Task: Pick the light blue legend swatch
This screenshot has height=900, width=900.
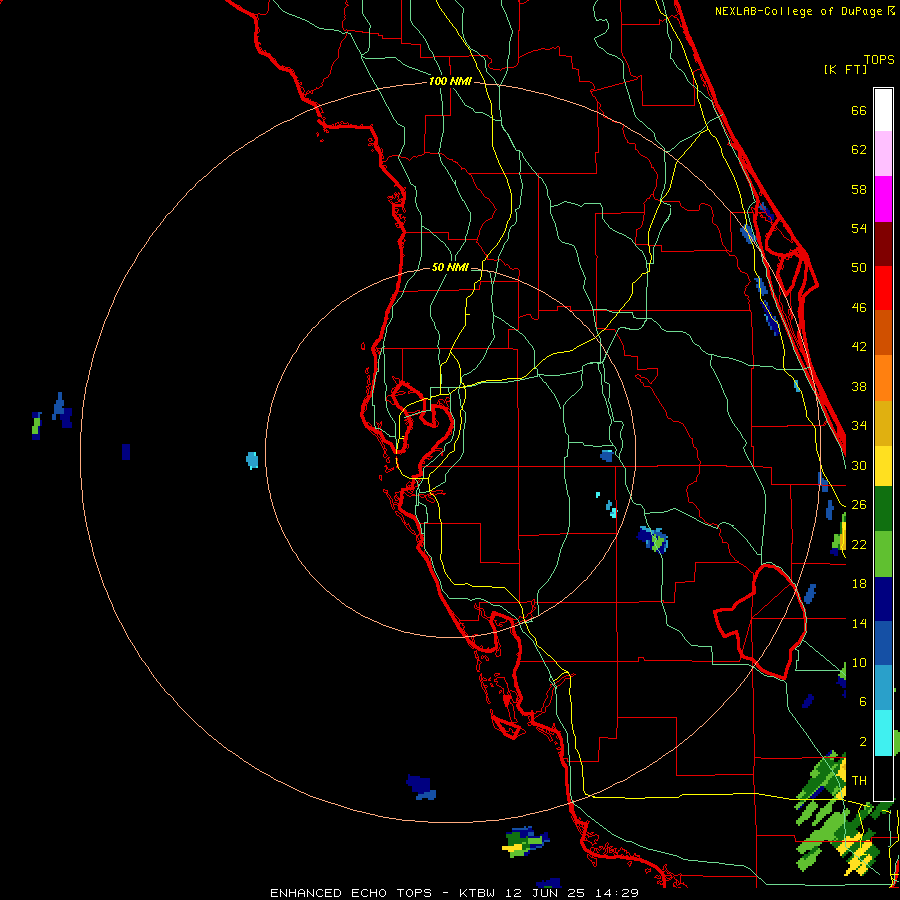Action: [883, 688]
